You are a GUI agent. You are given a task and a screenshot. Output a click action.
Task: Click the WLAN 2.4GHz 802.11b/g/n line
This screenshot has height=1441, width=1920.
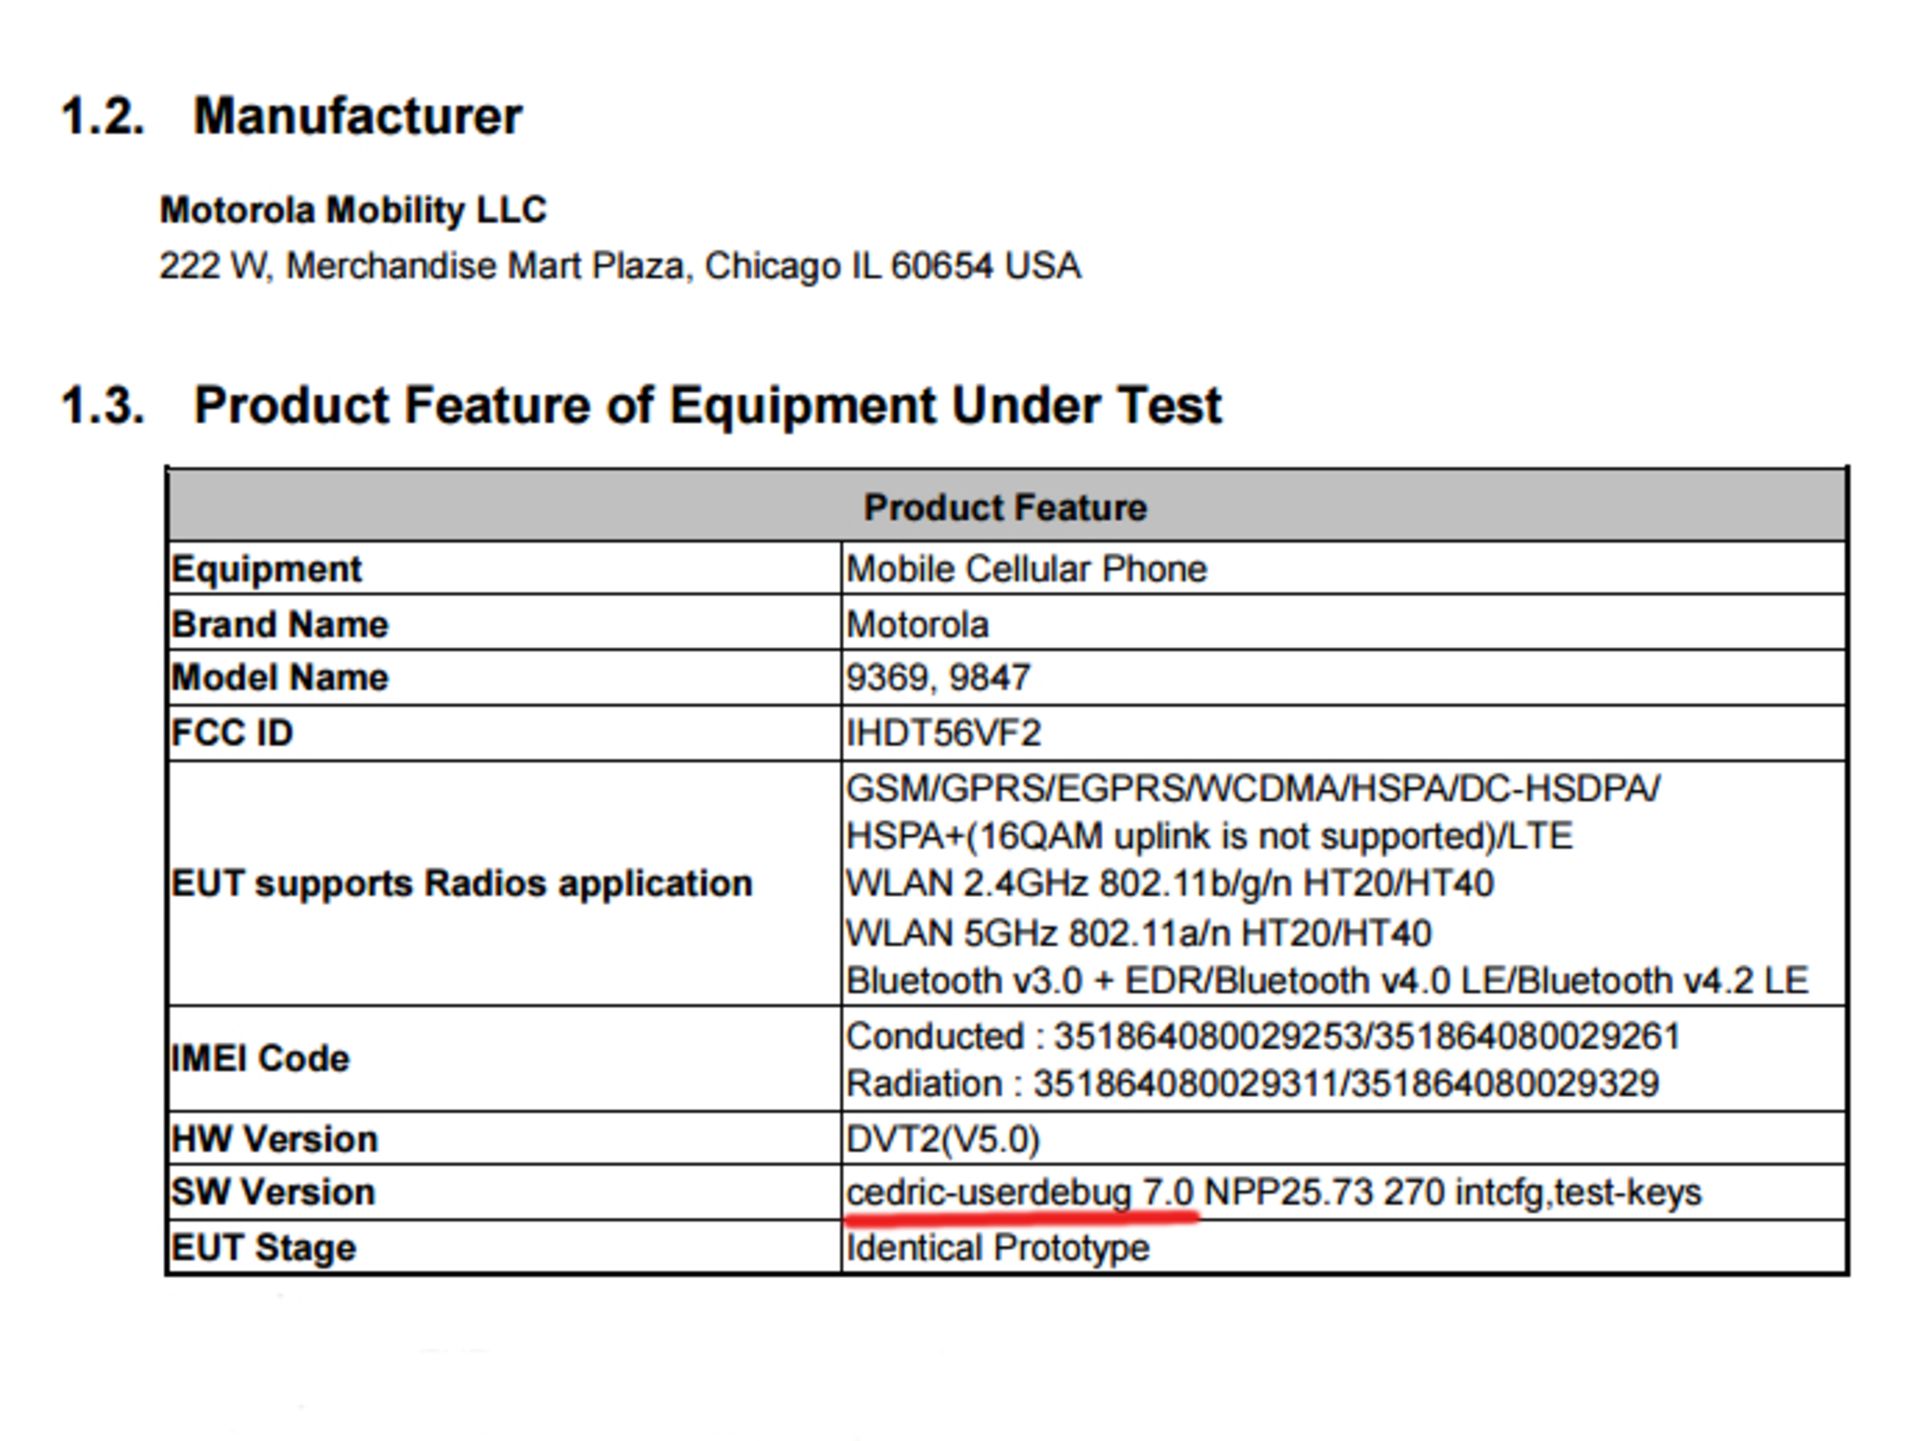[1169, 884]
